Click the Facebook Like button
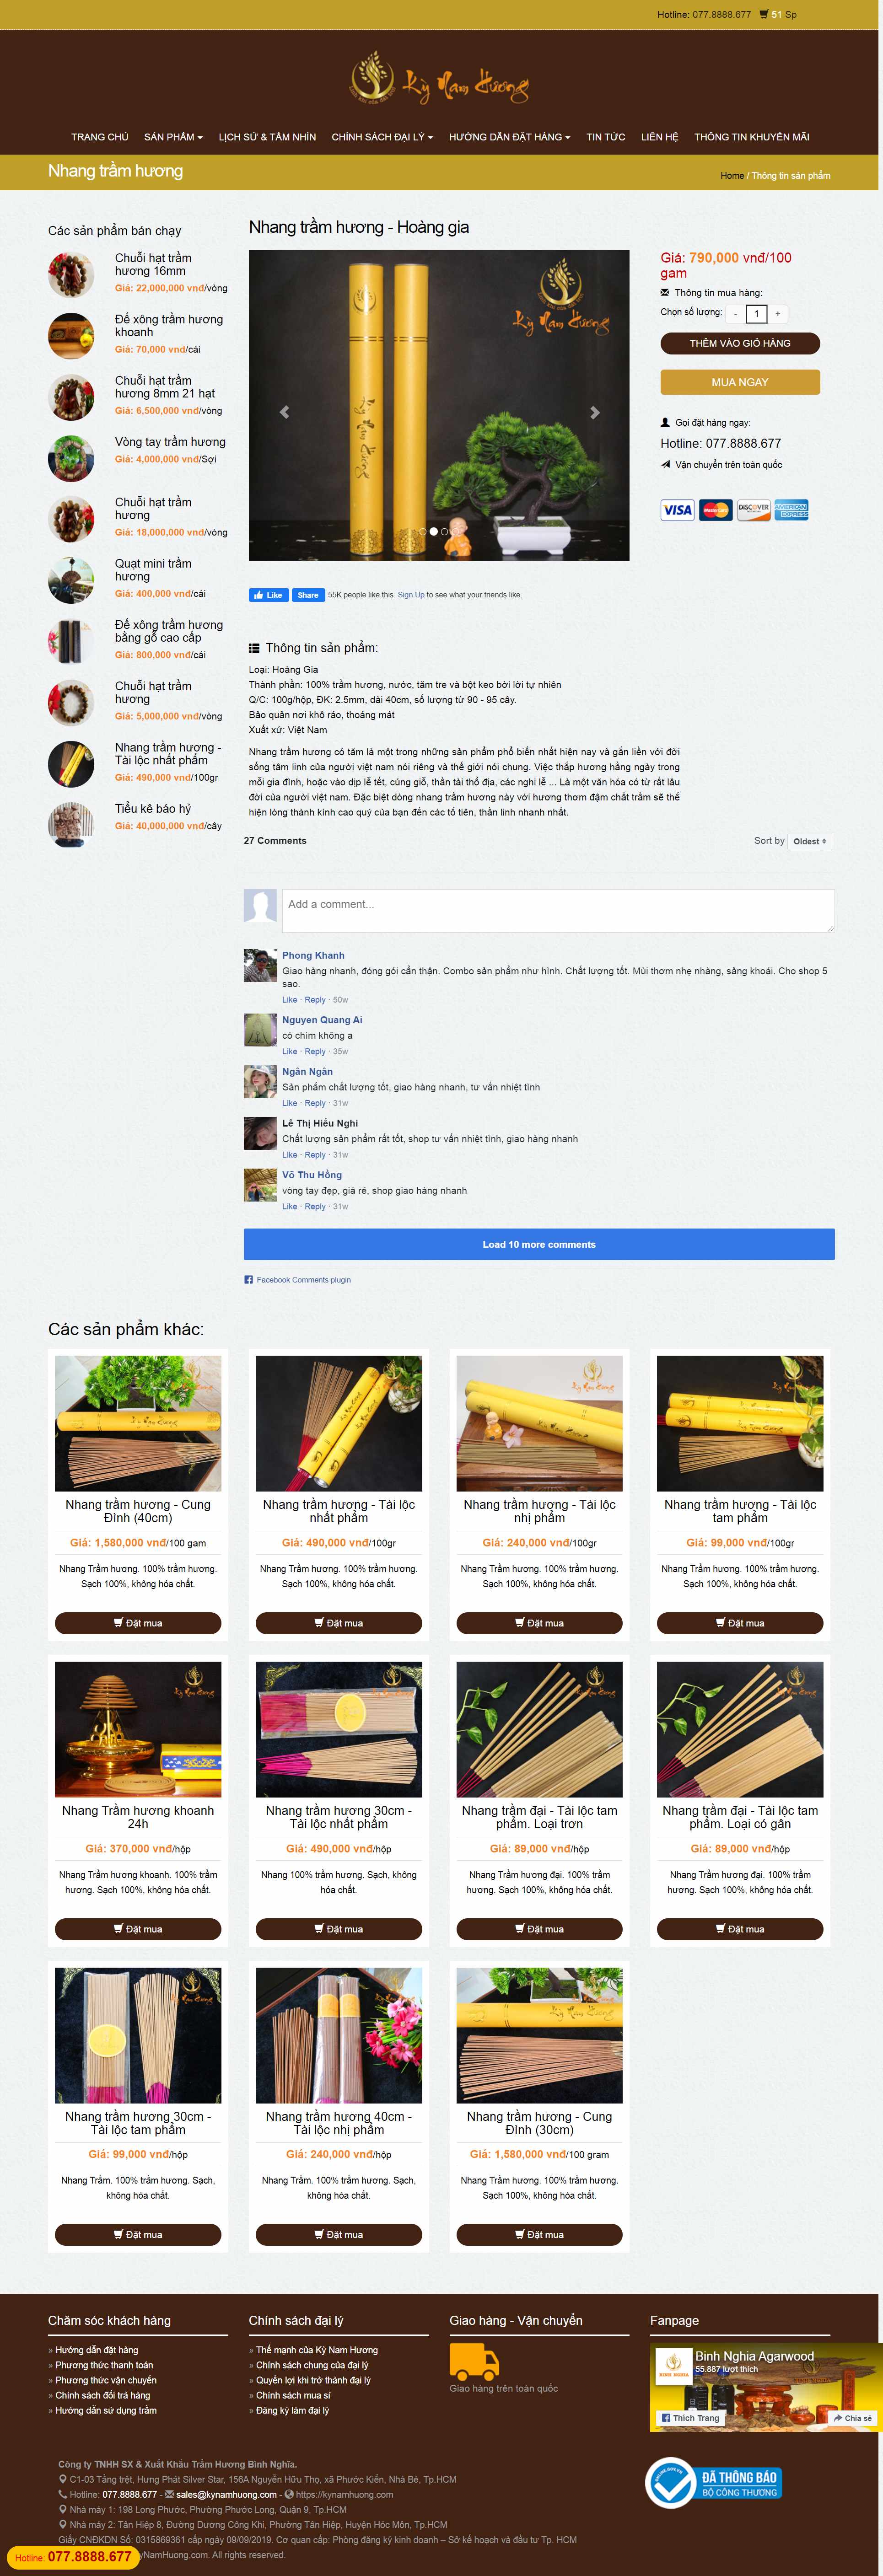This screenshot has width=883, height=2576. [268, 595]
